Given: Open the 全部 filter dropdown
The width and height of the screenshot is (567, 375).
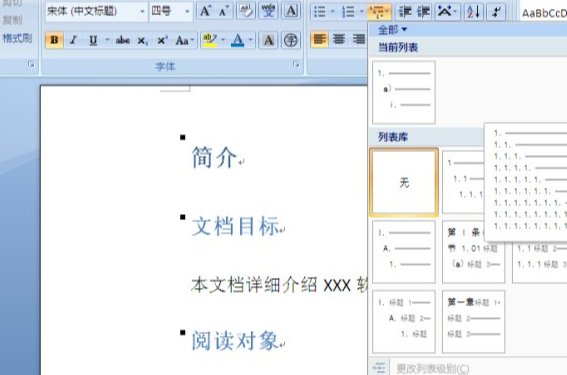Looking at the screenshot, I should [392, 30].
